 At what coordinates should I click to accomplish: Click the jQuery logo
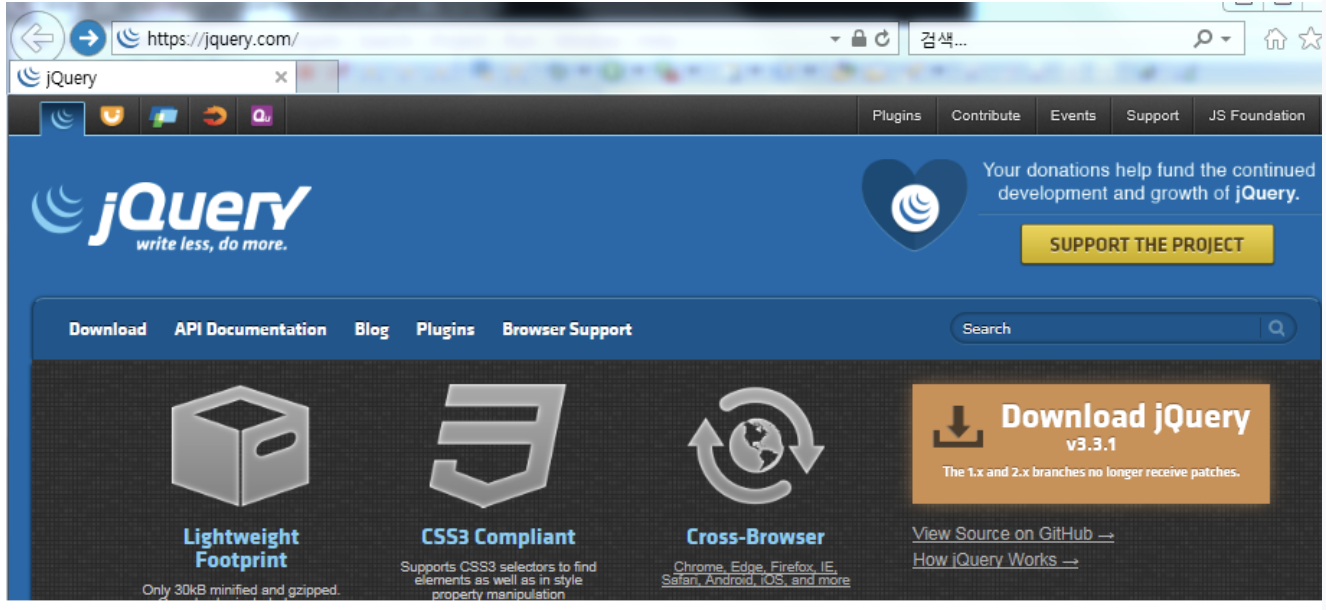171,216
